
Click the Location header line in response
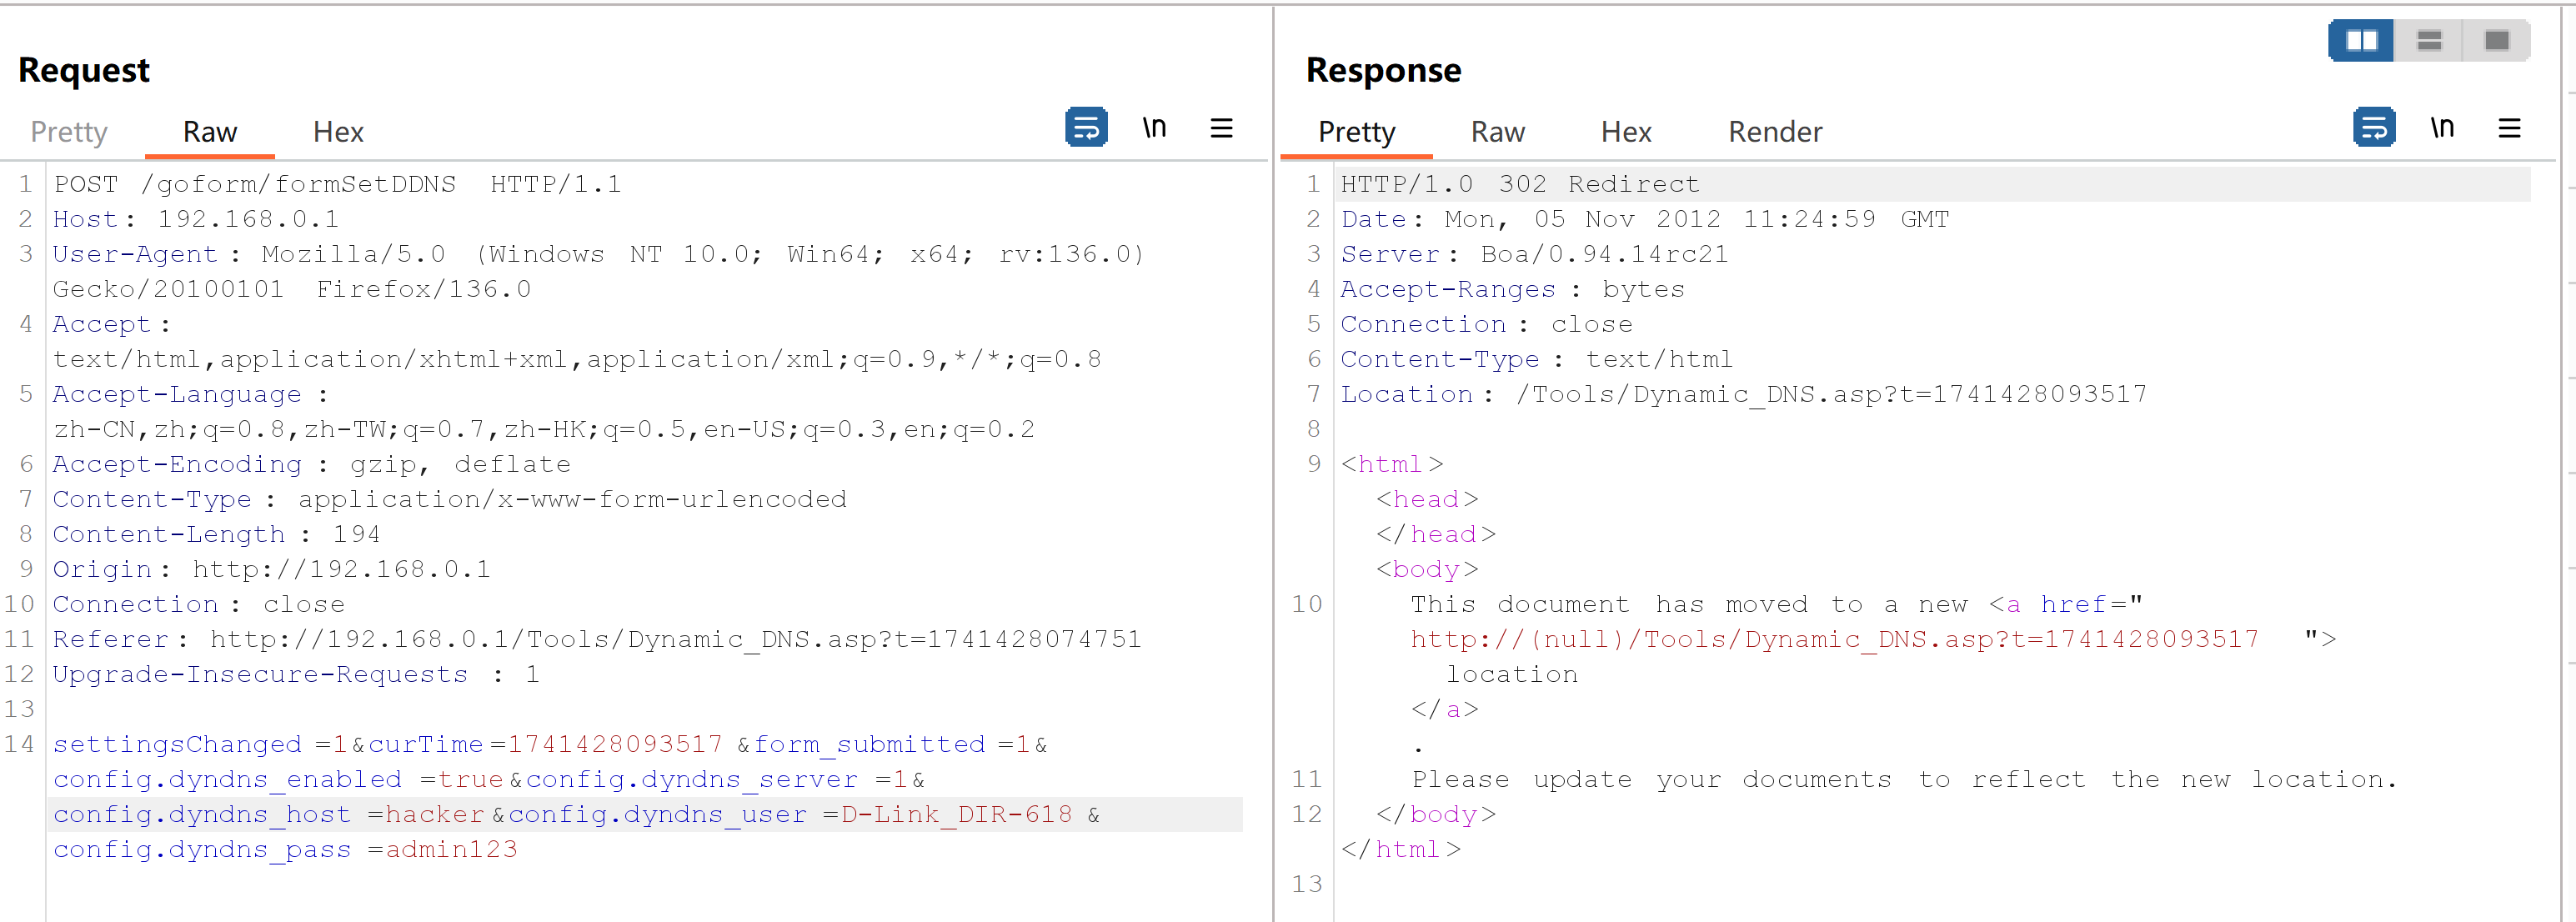point(1743,394)
